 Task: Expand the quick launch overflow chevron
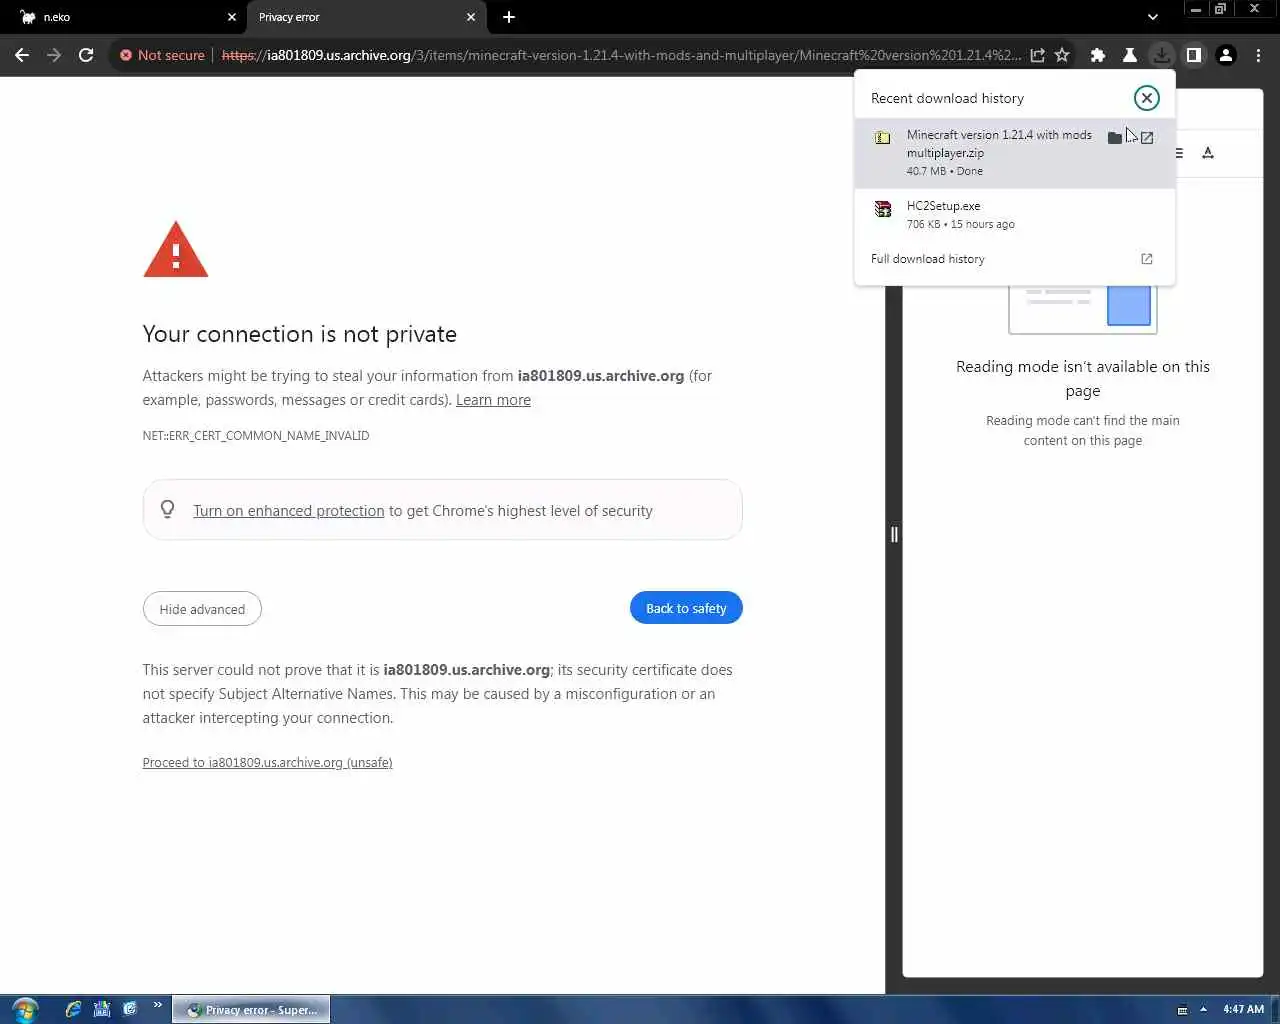[157, 1006]
